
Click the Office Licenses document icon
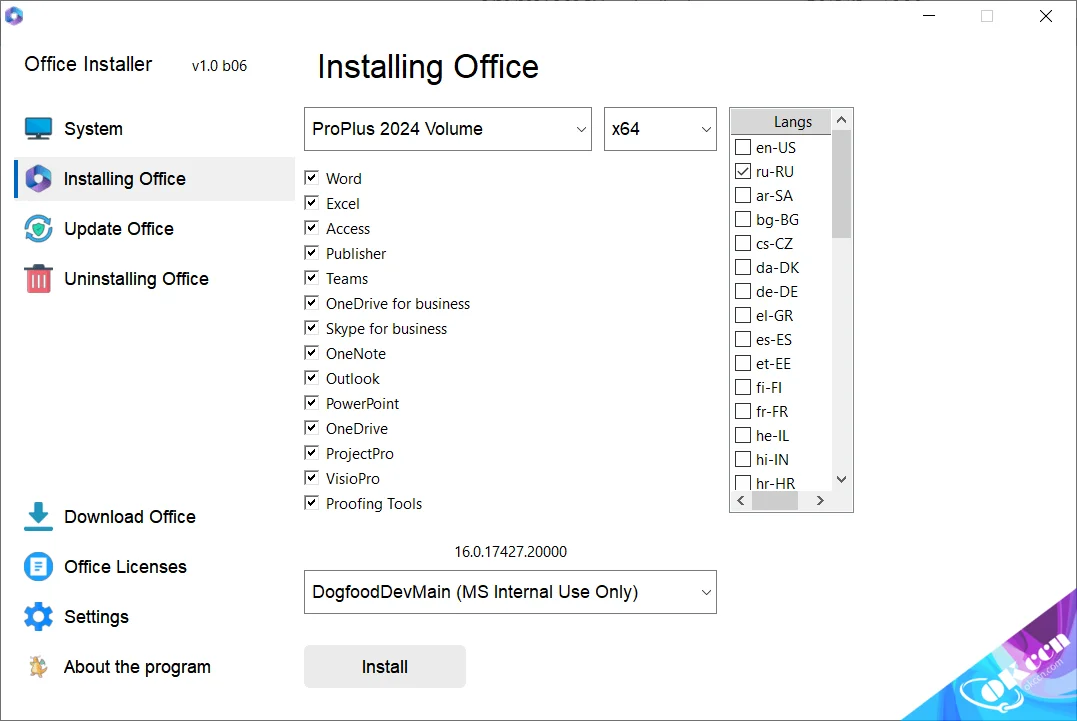tap(38, 566)
